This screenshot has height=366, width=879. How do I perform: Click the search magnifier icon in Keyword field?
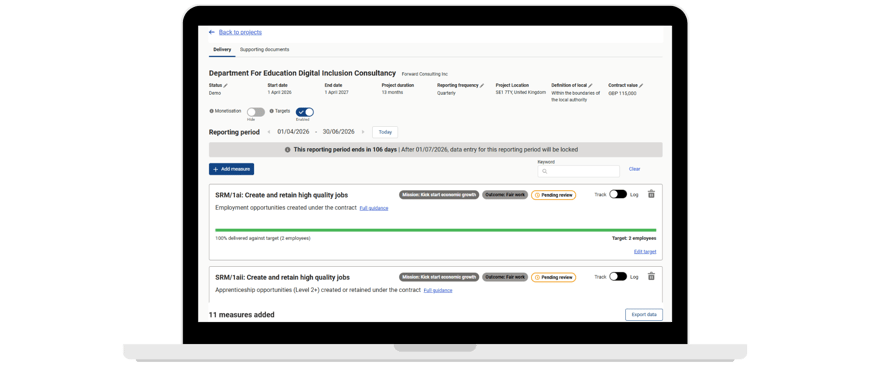click(x=544, y=172)
